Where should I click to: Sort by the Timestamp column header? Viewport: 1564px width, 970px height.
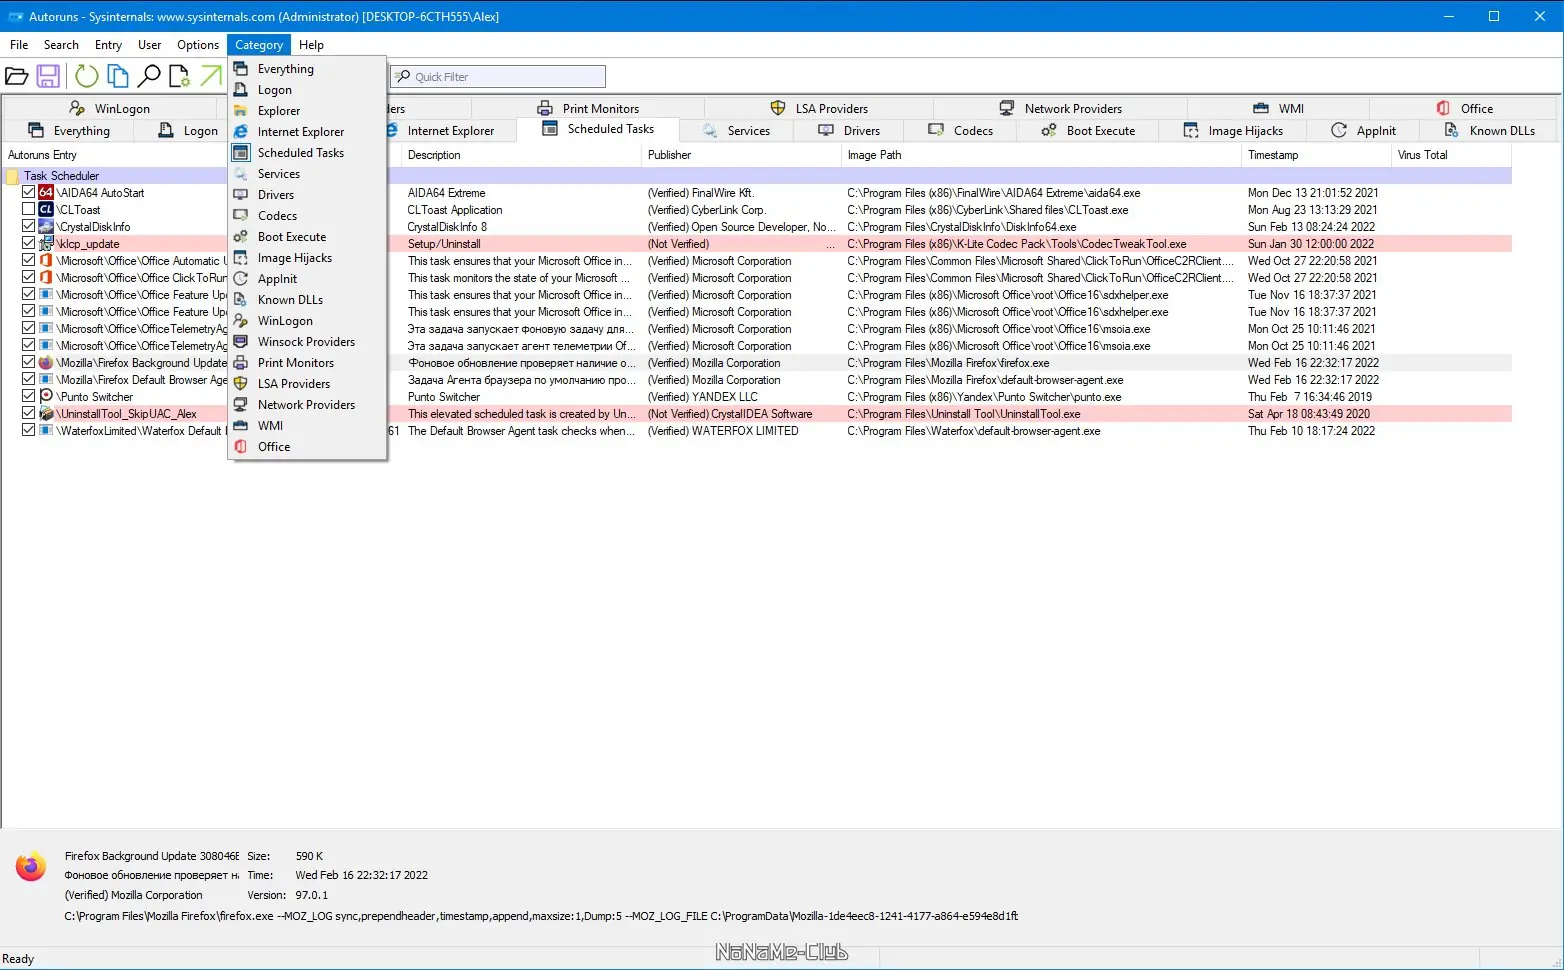tap(1316, 155)
